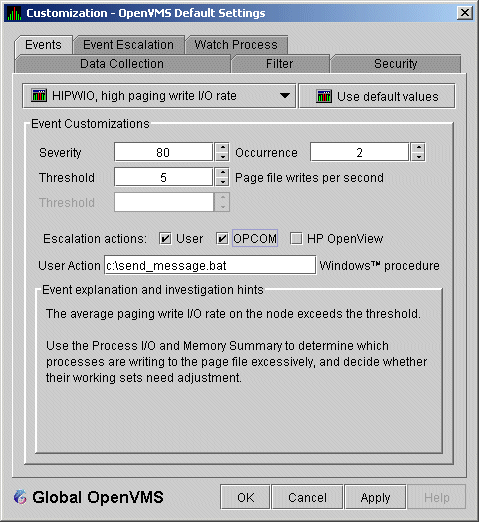This screenshot has height=522, width=479.
Task: Click the OK button
Action: (245, 497)
